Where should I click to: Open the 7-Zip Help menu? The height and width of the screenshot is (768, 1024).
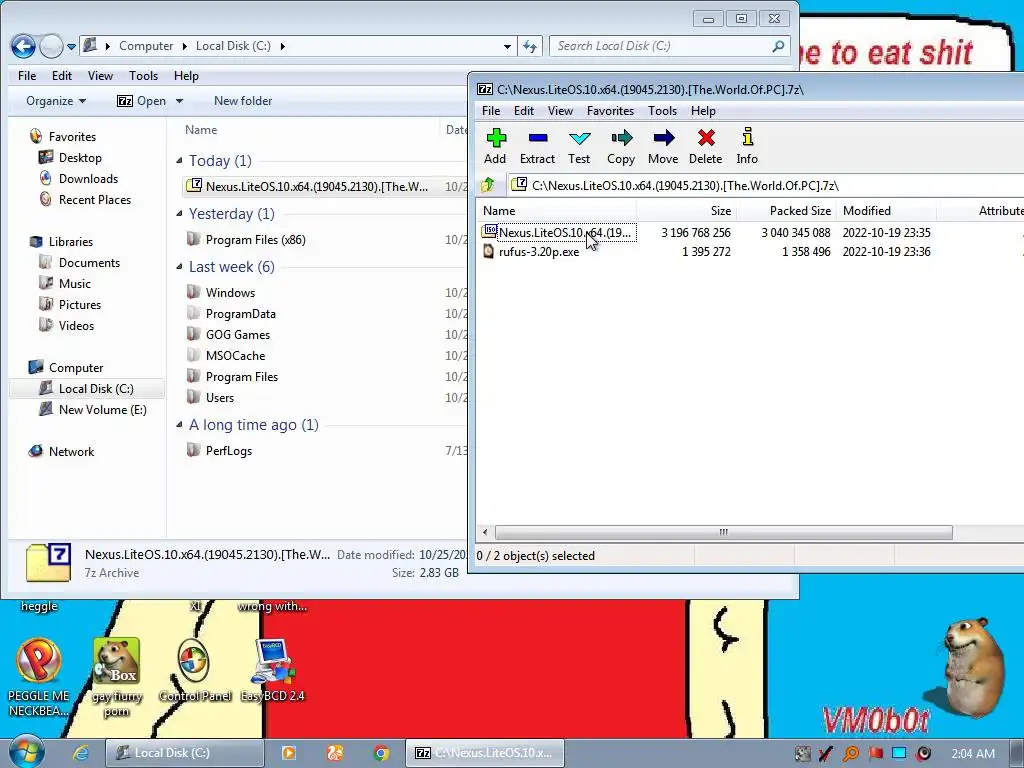tap(703, 111)
